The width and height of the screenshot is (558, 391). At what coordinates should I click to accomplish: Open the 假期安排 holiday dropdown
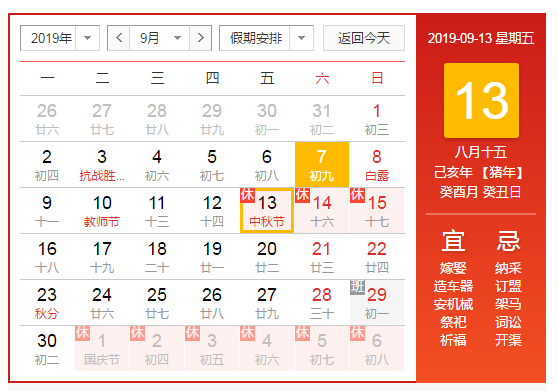point(266,38)
